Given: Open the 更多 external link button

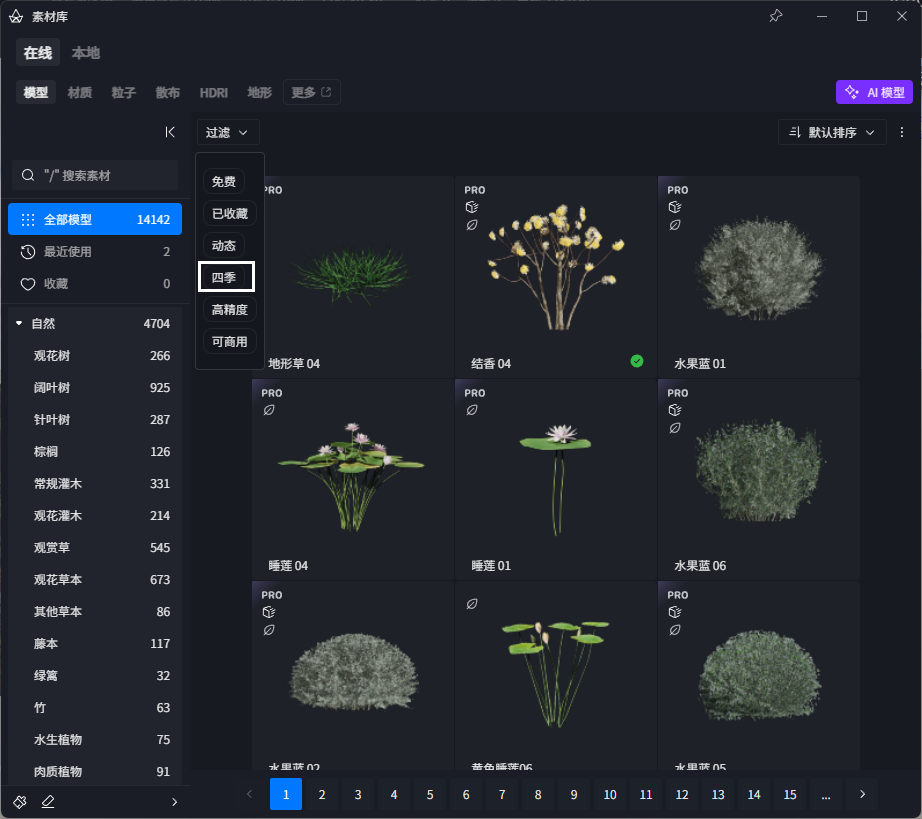Looking at the screenshot, I should pyautogui.click(x=312, y=92).
